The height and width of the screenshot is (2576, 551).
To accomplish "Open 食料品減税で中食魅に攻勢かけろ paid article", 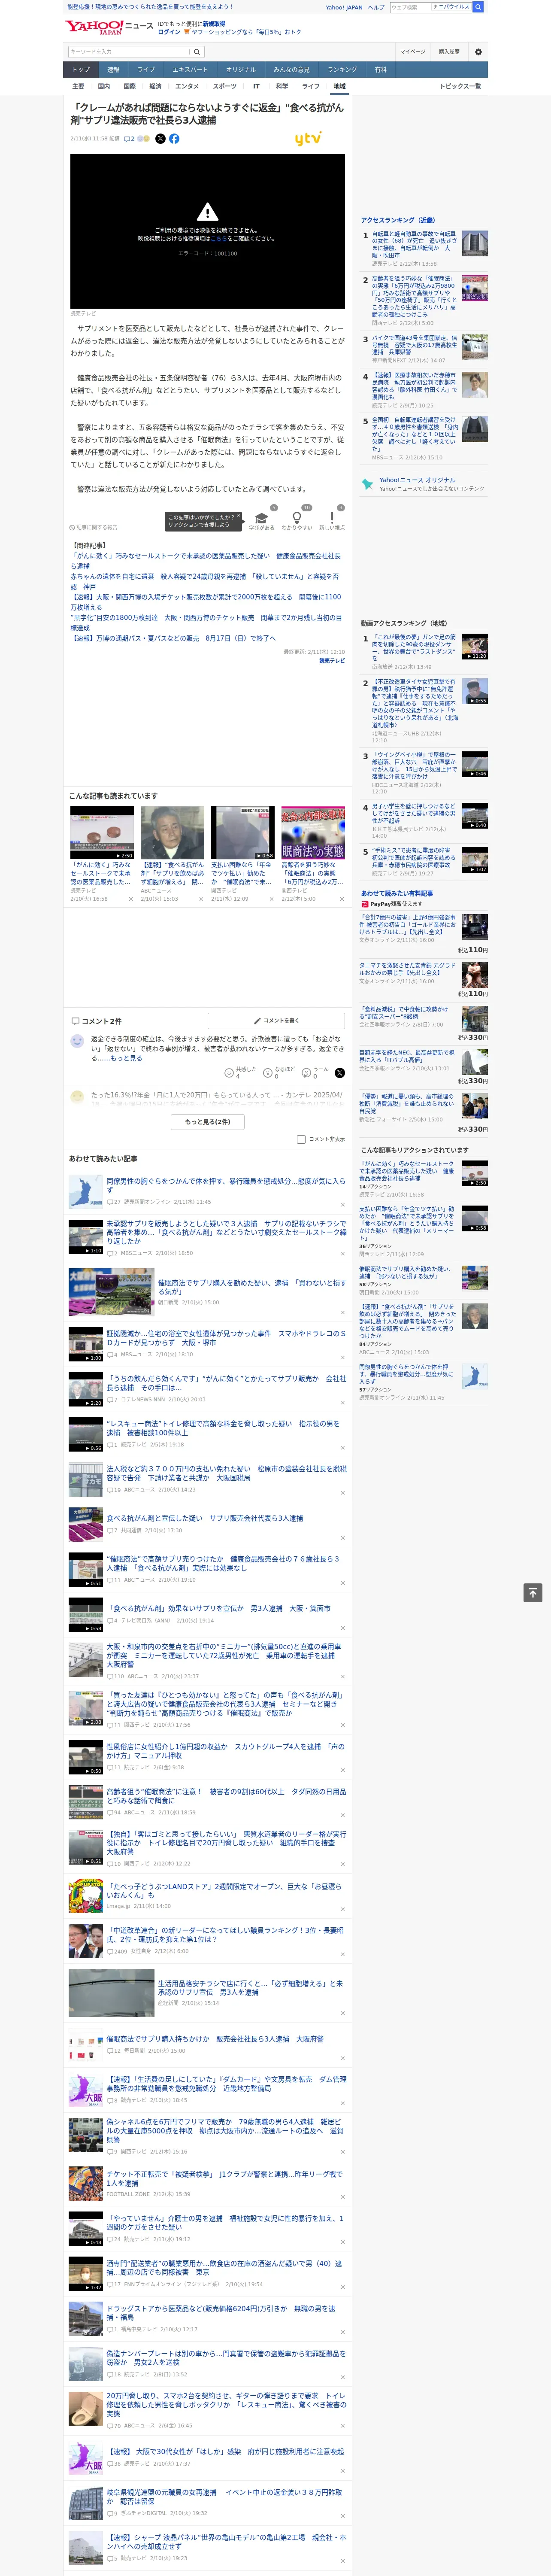I will [404, 1012].
